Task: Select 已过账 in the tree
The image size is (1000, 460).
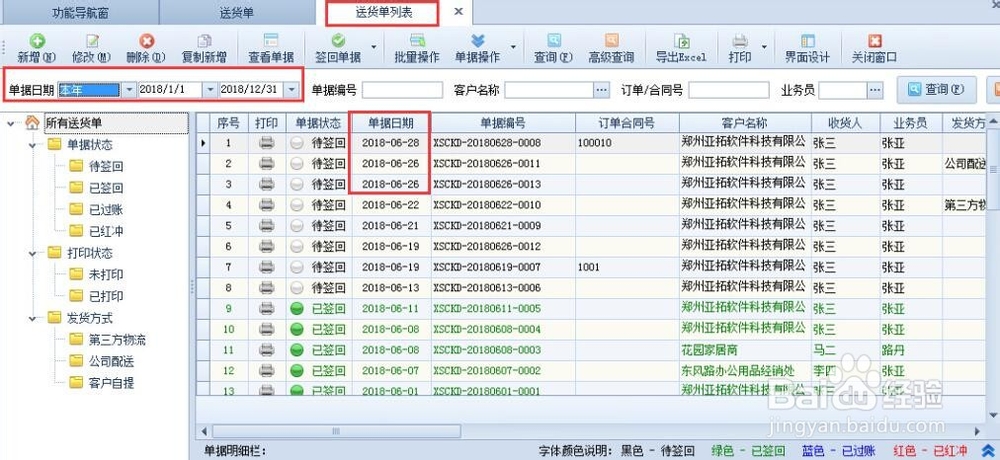Action: tap(106, 209)
